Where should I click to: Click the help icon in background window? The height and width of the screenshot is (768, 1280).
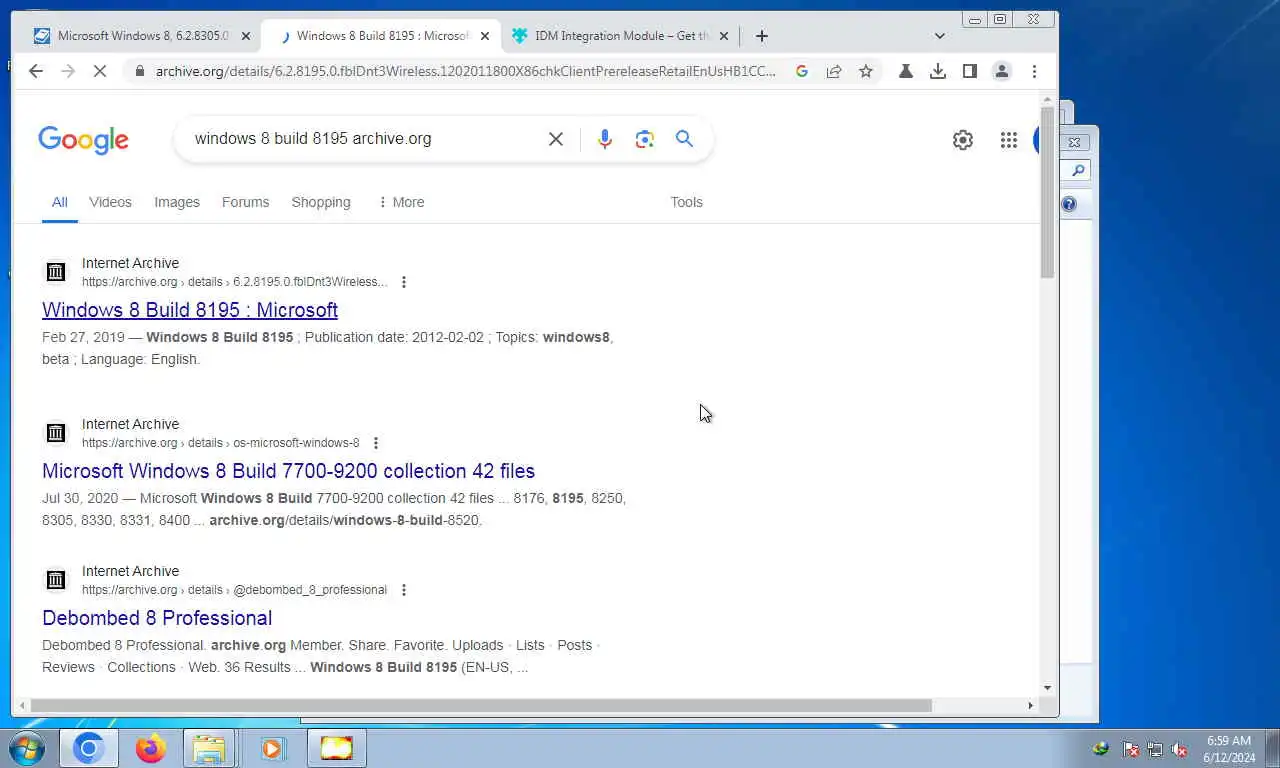pos(1069,204)
